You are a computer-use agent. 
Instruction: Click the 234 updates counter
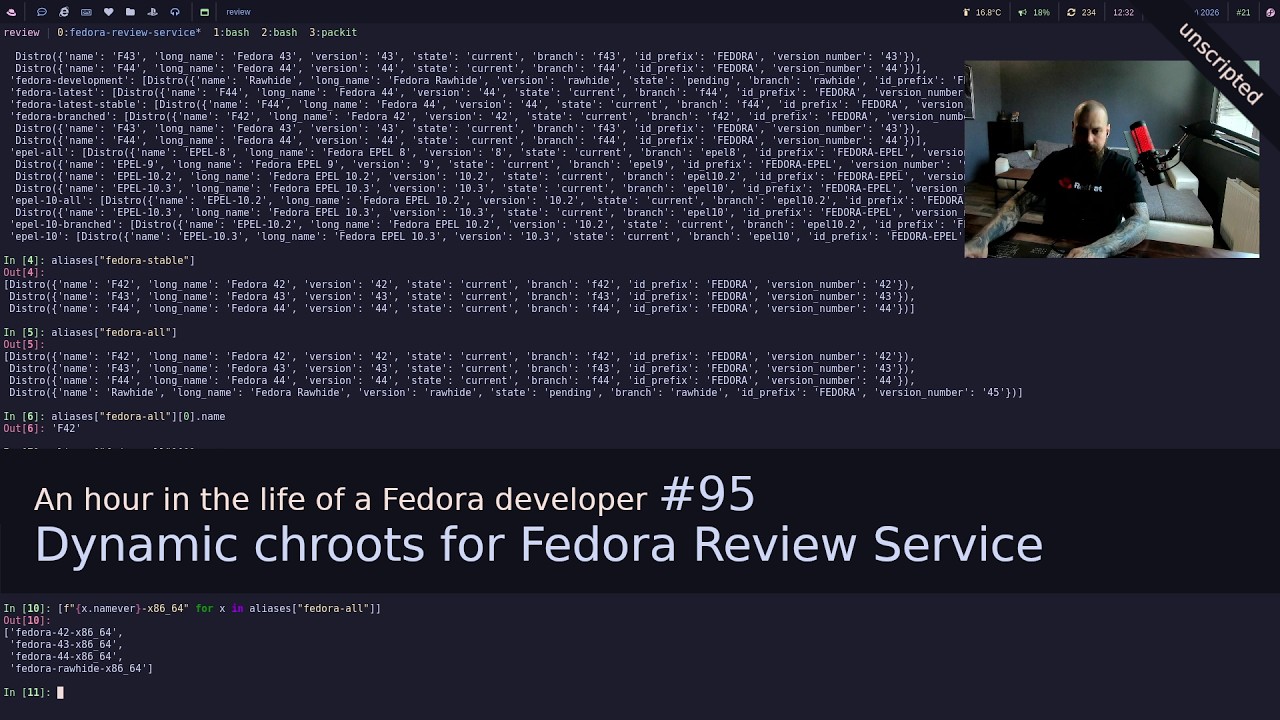pyautogui.click(x=1089, y=12)
